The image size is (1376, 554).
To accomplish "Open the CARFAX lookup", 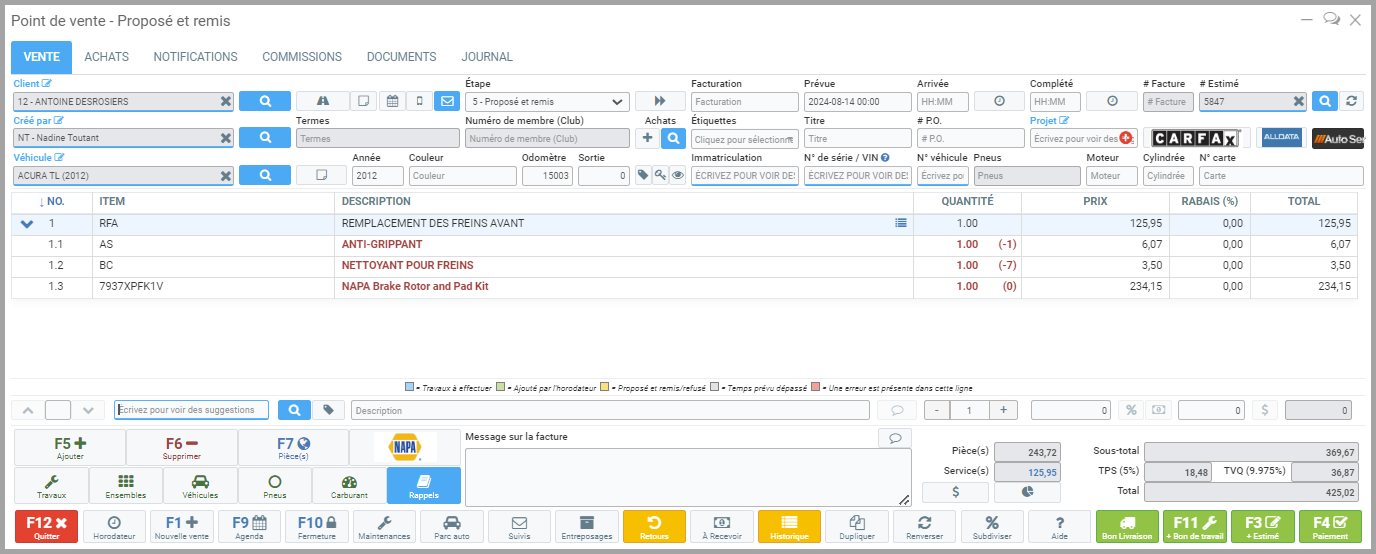I will [x=1196, y=138].
